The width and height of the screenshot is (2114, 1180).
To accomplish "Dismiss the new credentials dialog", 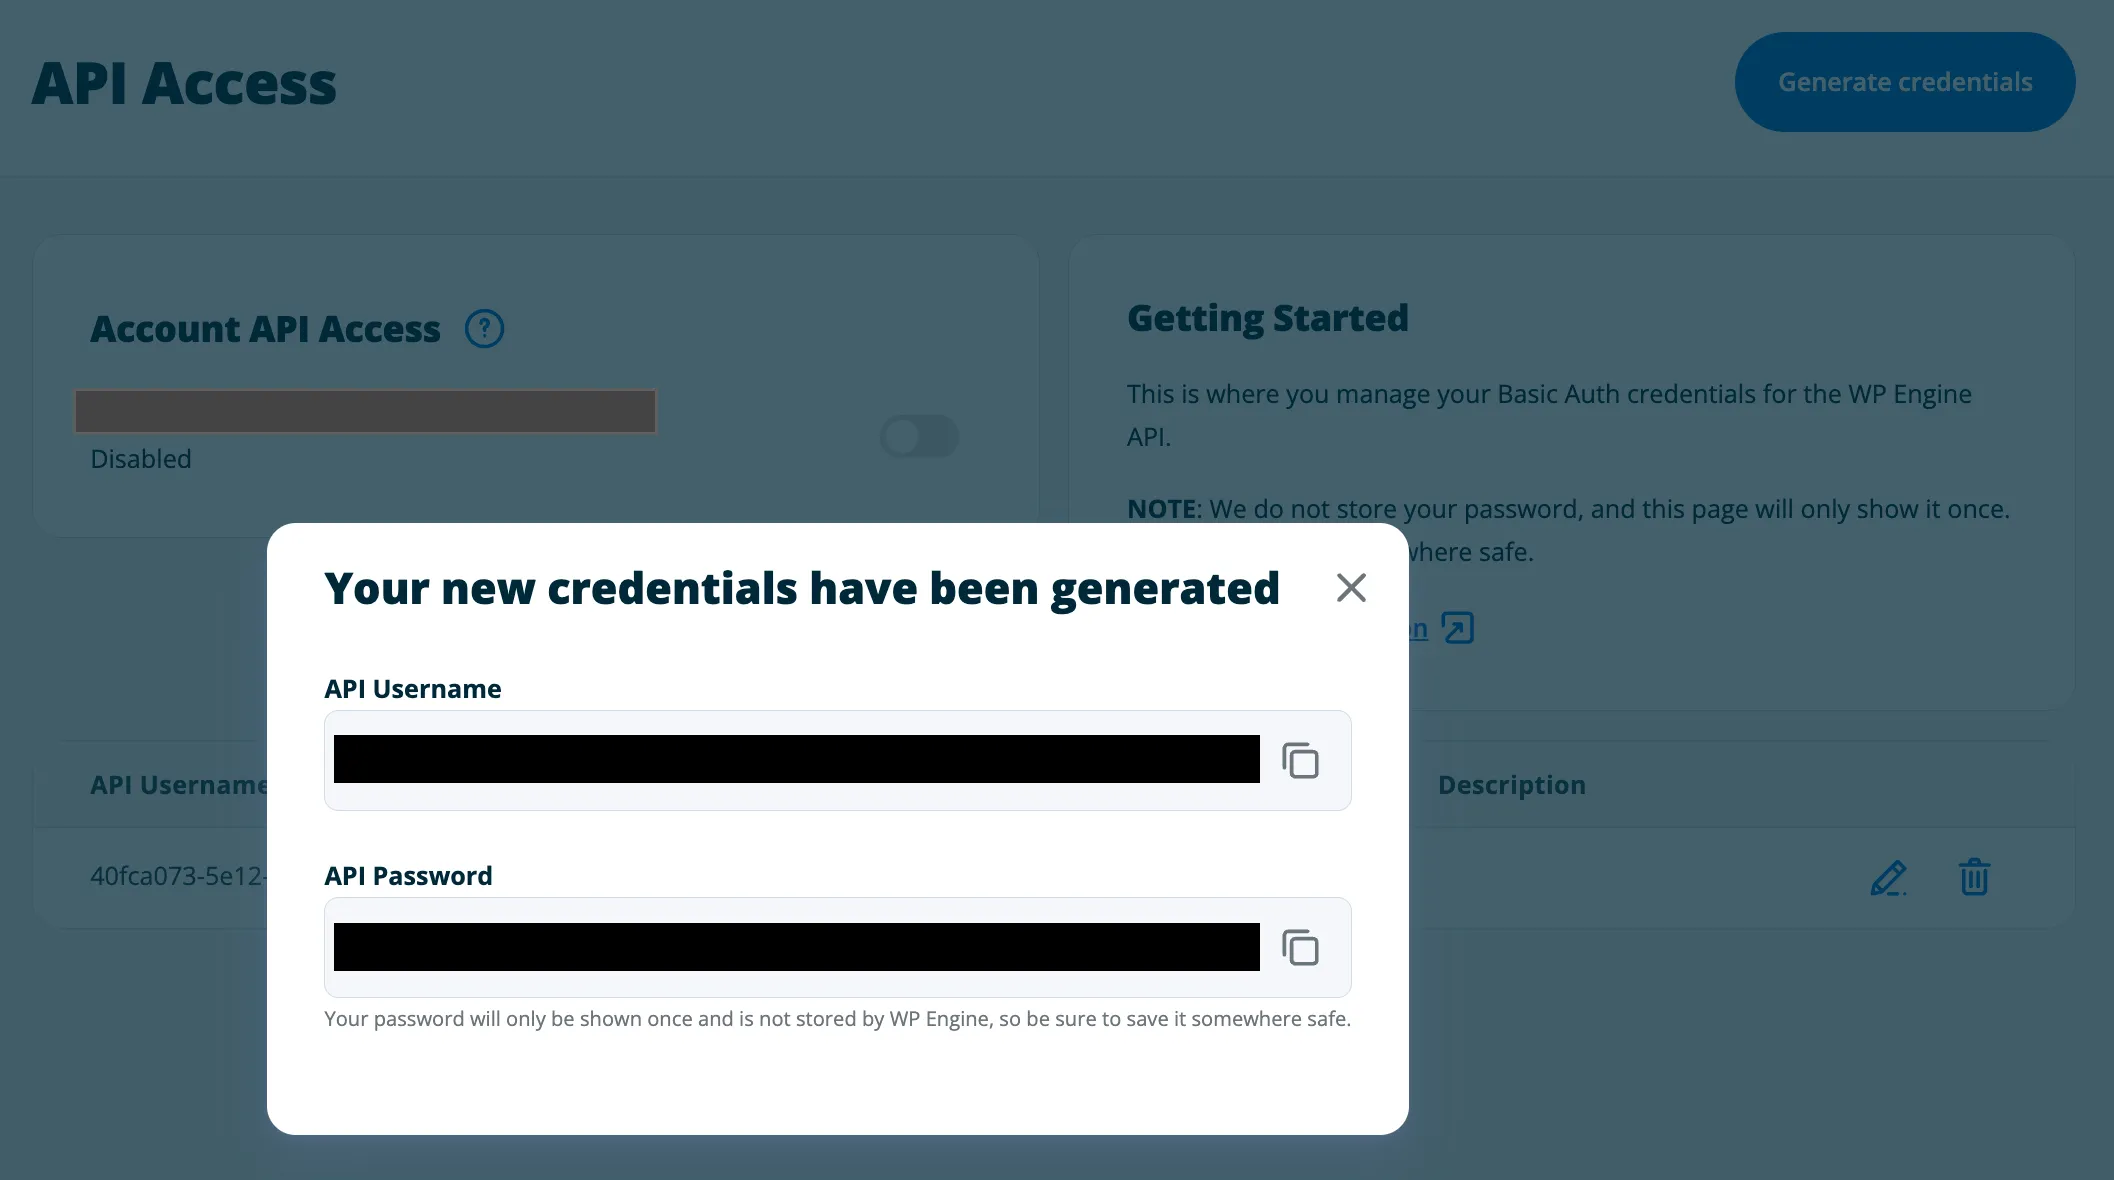I will [1351, 588].
